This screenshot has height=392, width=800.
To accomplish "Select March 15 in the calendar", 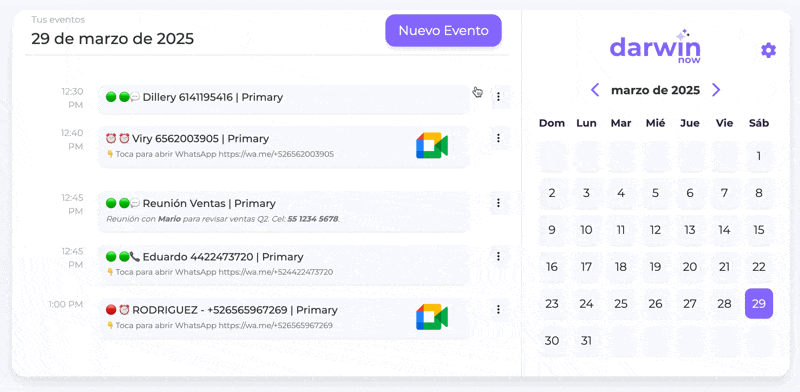I will 759,230.
